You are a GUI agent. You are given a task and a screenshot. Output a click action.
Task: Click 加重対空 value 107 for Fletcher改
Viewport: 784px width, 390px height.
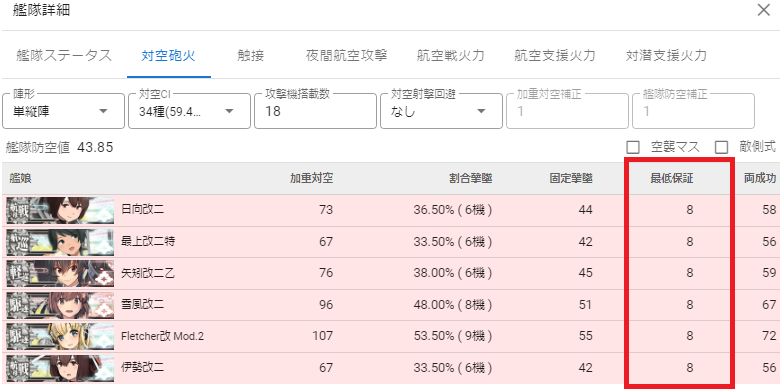tap(321, 336)
